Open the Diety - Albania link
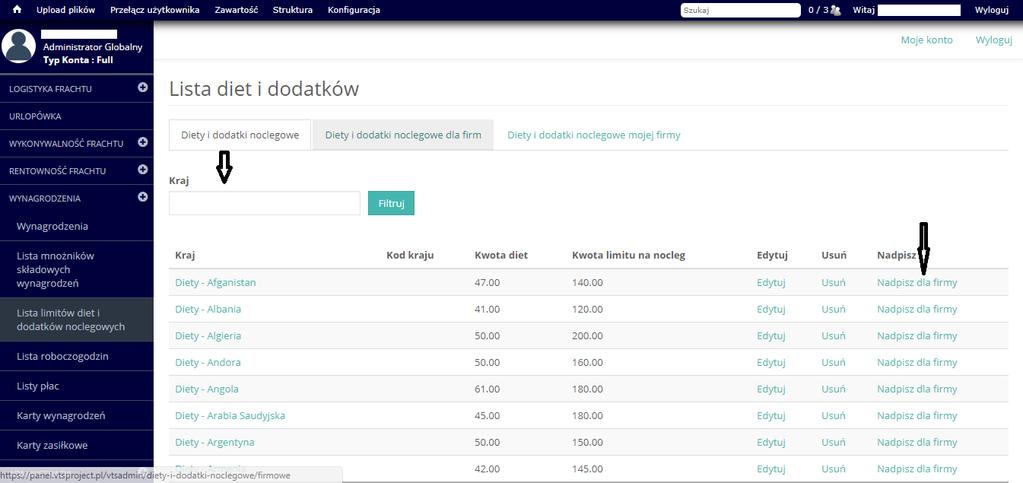 click(x=208, y=309)
